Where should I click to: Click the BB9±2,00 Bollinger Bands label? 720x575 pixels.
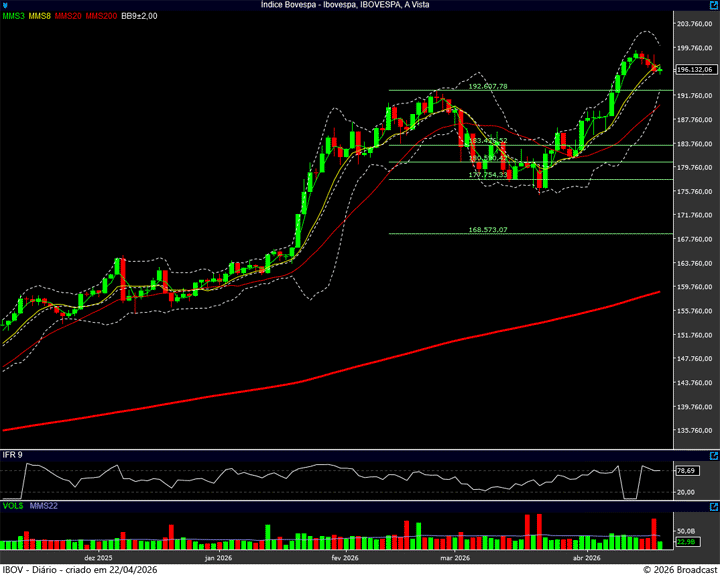(x=140, y=17)
